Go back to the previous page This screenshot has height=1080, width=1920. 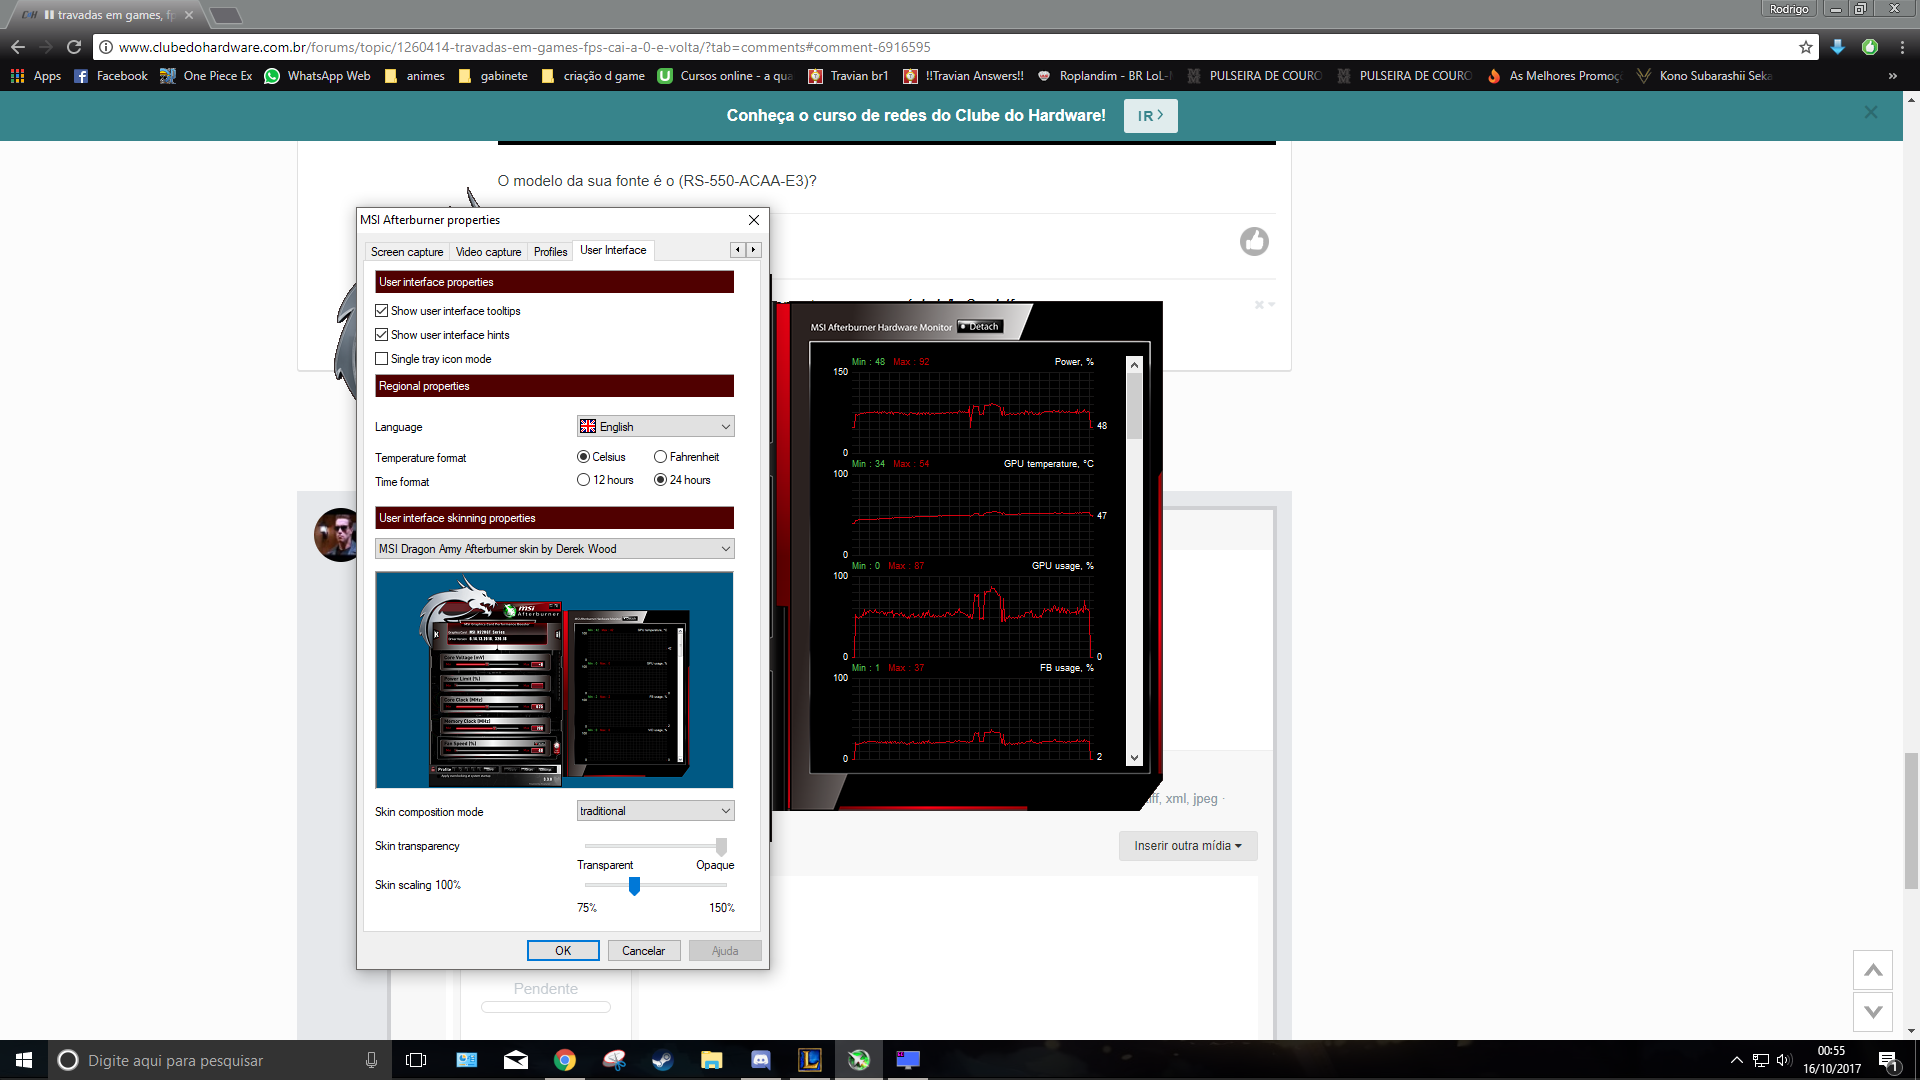click(18, 47)
